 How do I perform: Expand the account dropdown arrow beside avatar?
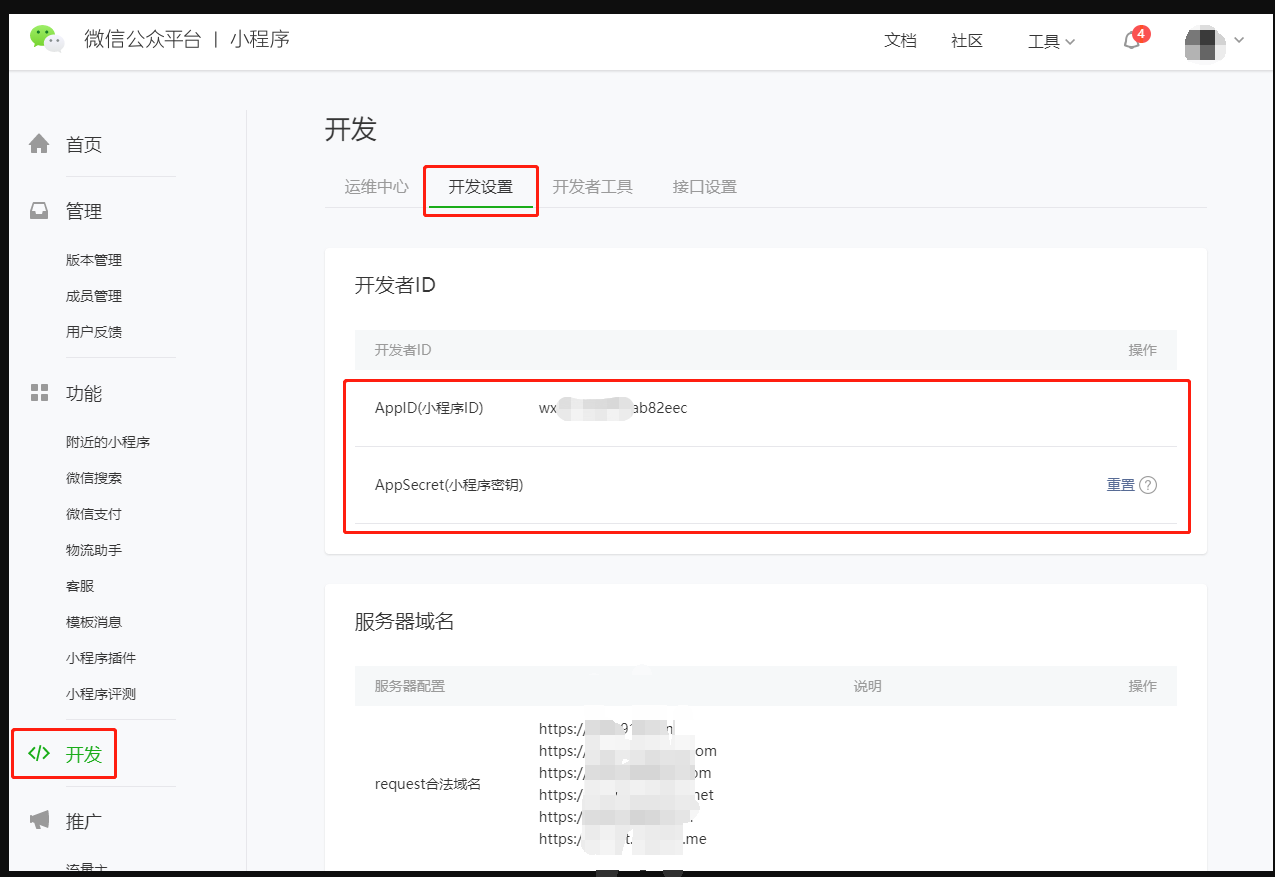pyautogui.click(x=1240, y=41)
